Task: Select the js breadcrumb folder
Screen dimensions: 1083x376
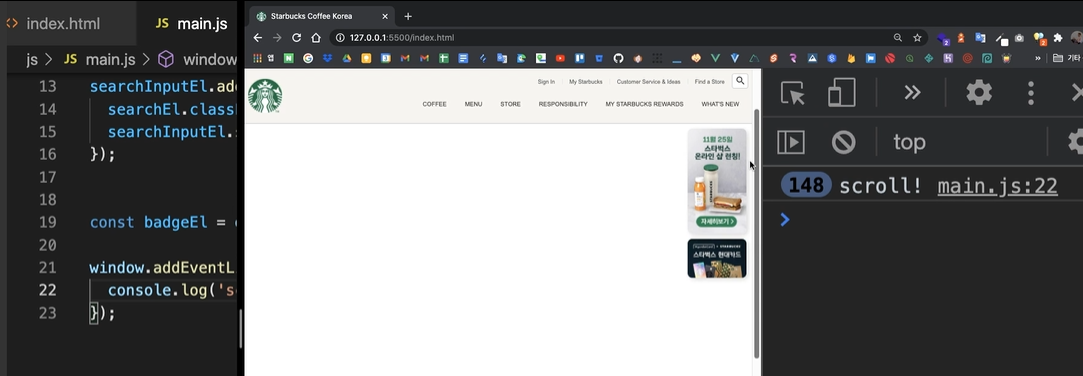Action: point(32,59)
